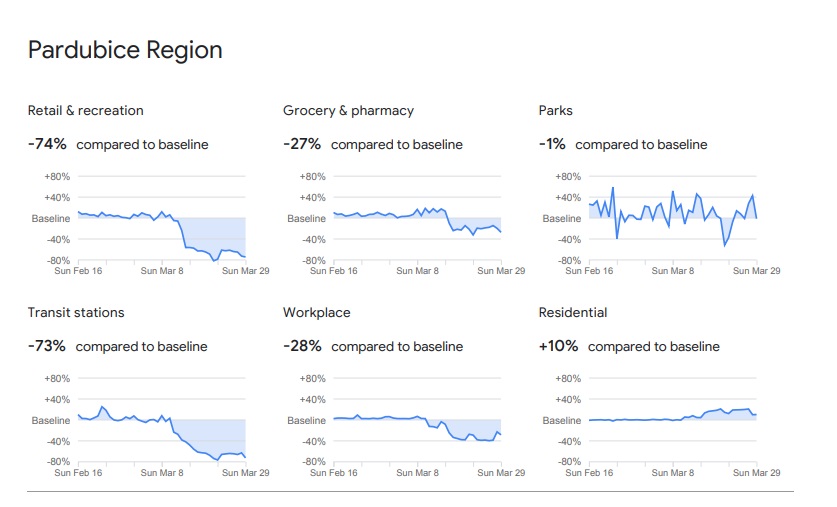837x507 pixels.
Task: Click the Residential line chart
Action: (x=672, y=421)
